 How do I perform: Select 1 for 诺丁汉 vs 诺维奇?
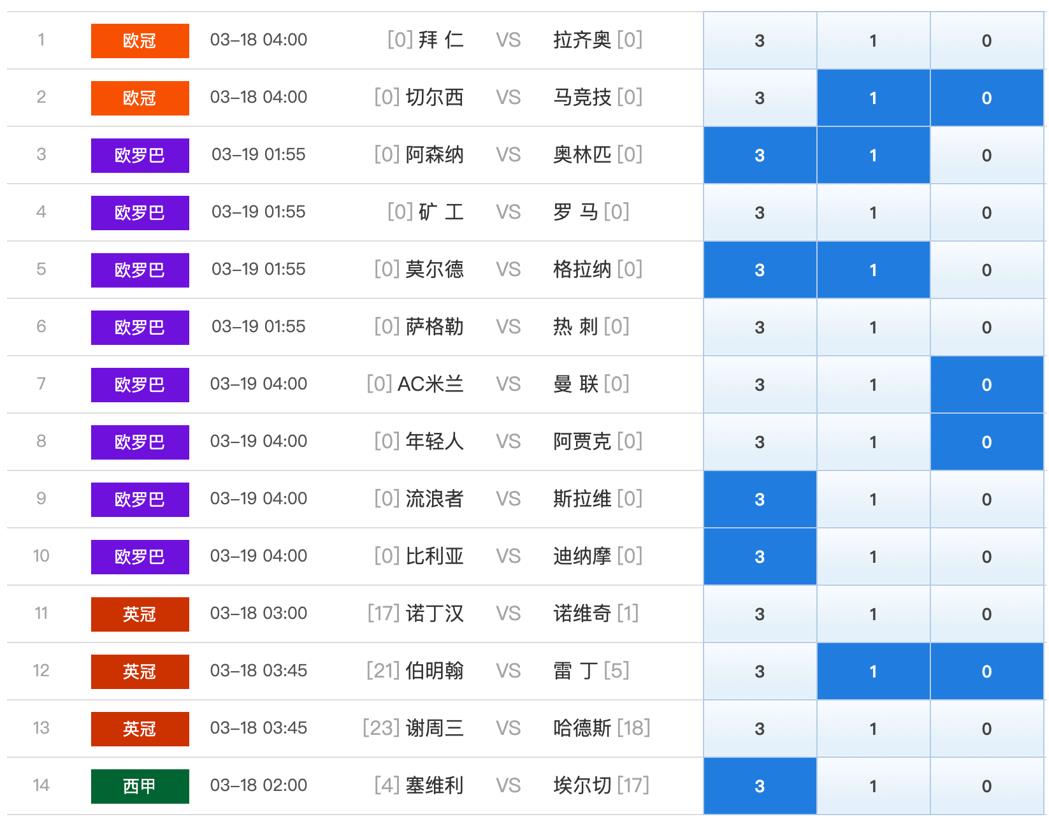(x=873, y=614)
